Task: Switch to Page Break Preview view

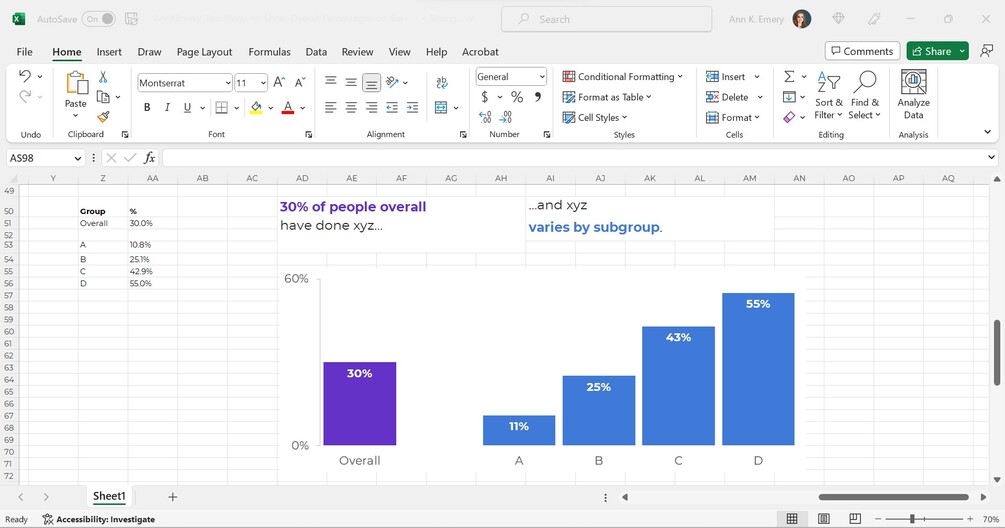Action: tap(855, 518)
